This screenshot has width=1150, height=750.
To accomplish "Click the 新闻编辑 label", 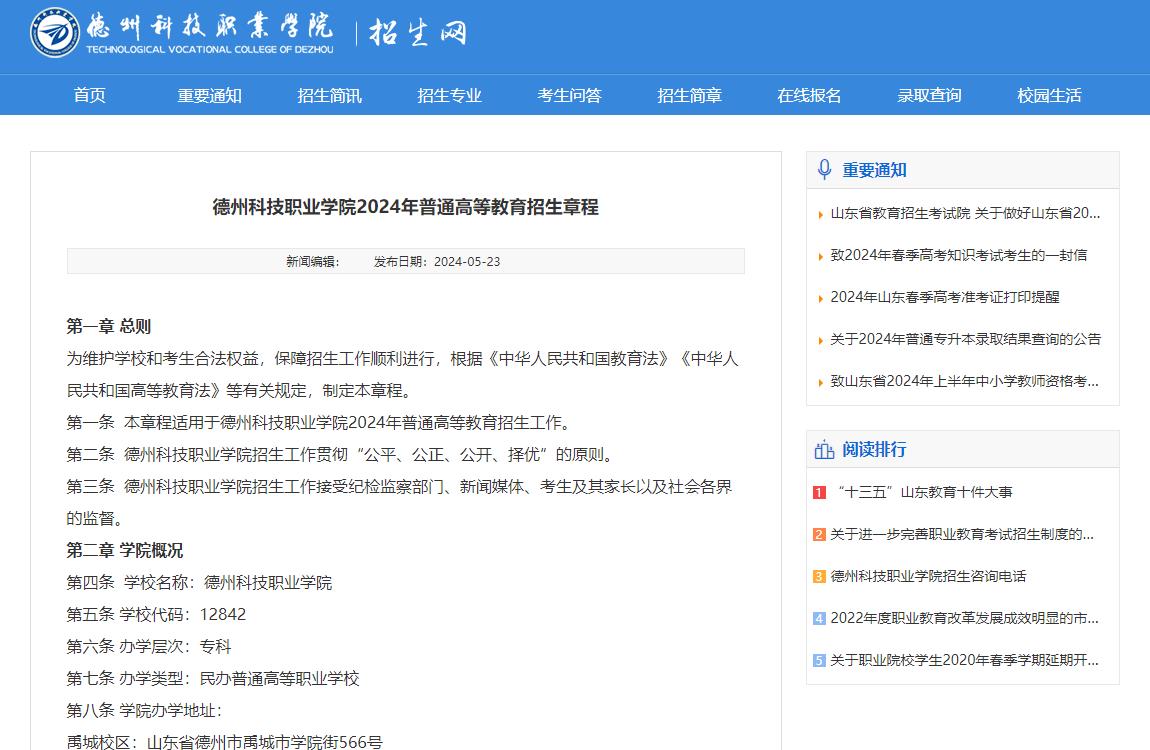I will point(312,262).
